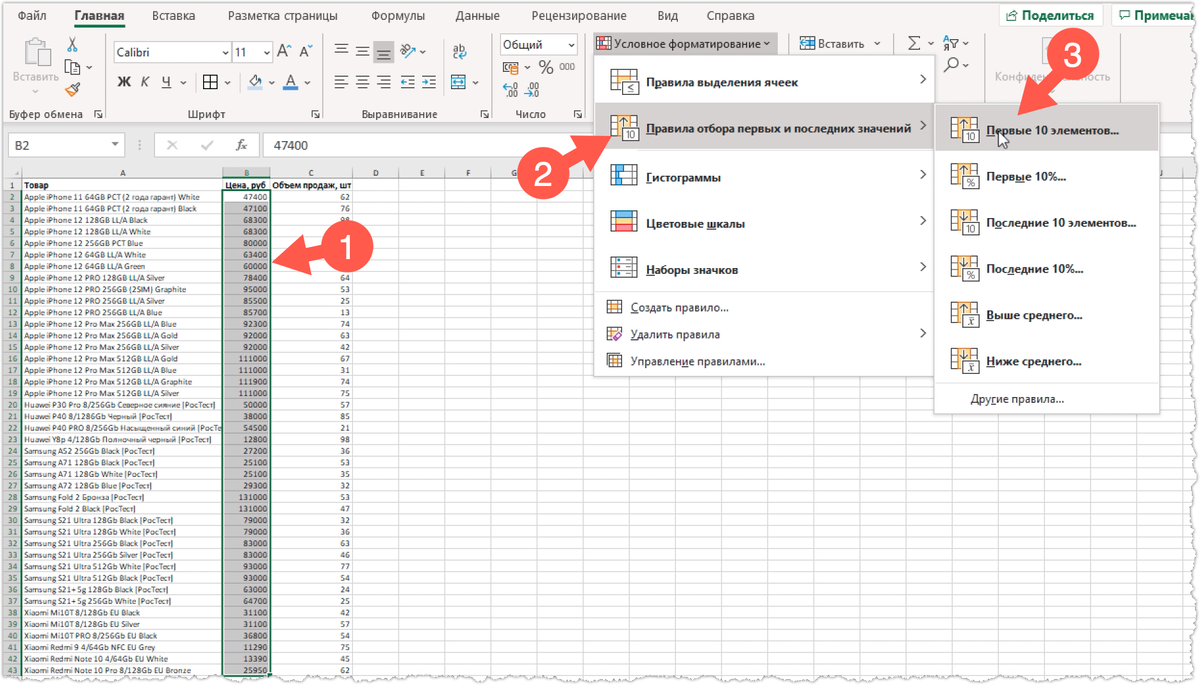Decrease font size with smaller A icon

[x=307, y=51]
